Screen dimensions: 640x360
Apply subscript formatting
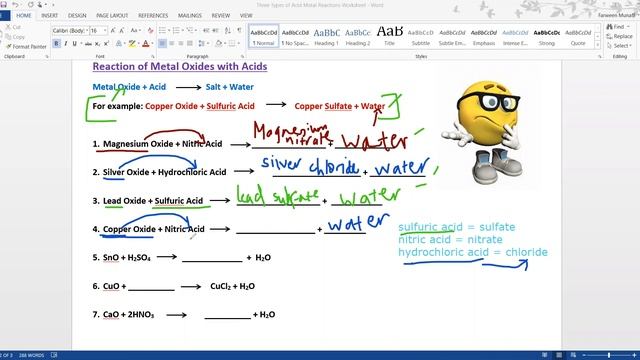point(97,44)
